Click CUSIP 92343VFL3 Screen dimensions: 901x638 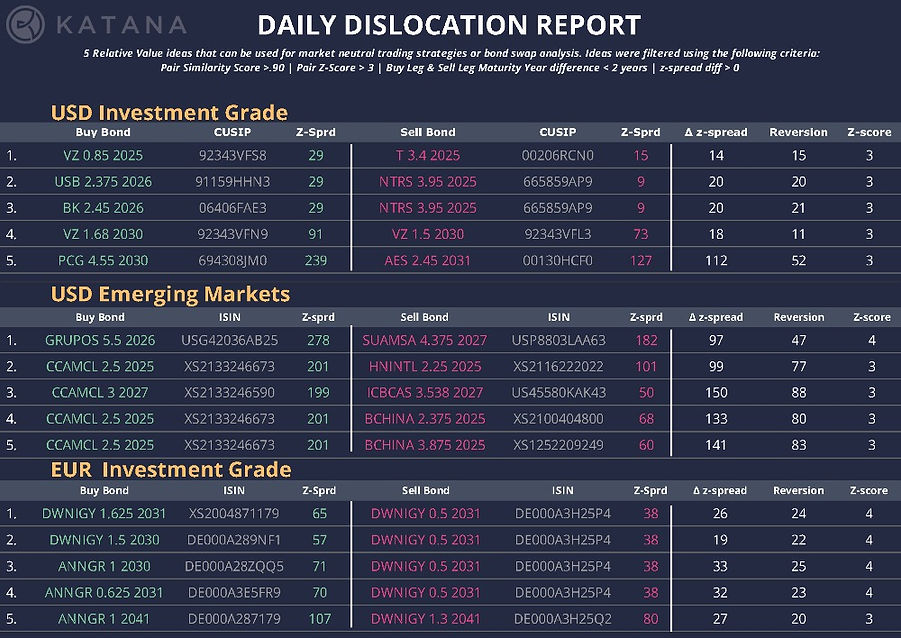(x=558, y=234)
